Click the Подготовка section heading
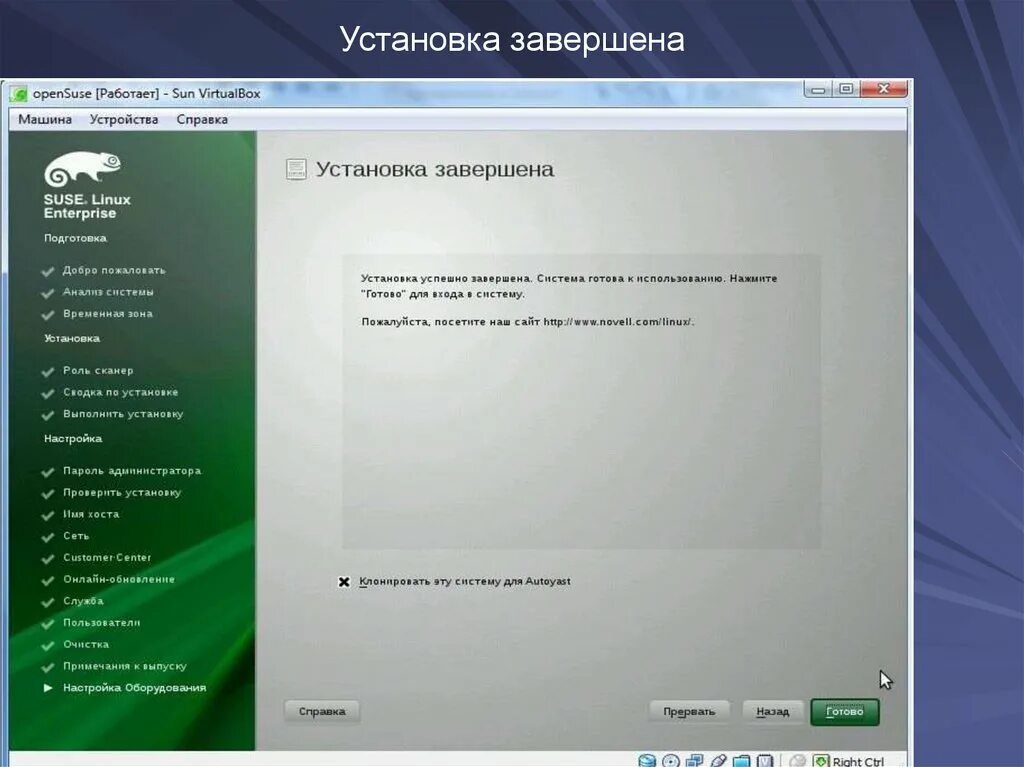The width and height of the screenshot is (1024, 767). (x=75, y=238)
